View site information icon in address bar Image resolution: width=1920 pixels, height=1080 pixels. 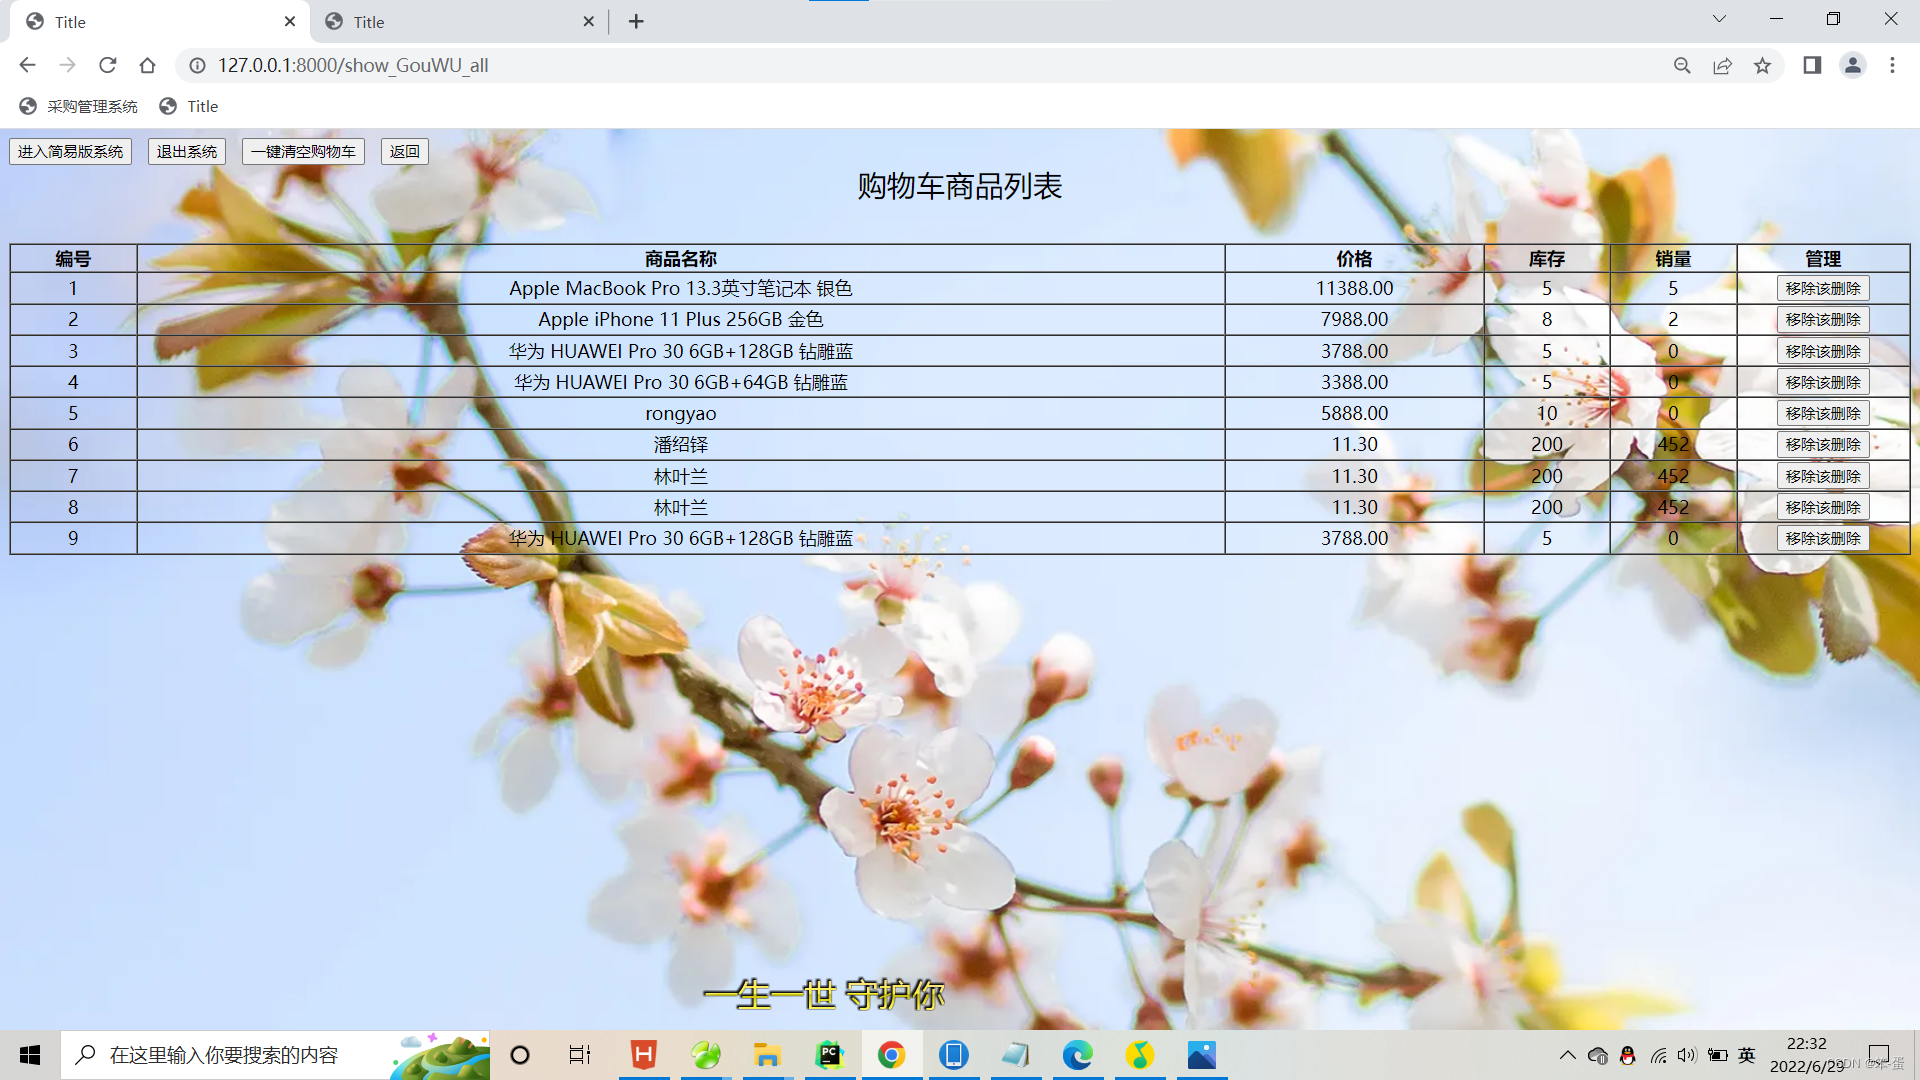[198, 65]
